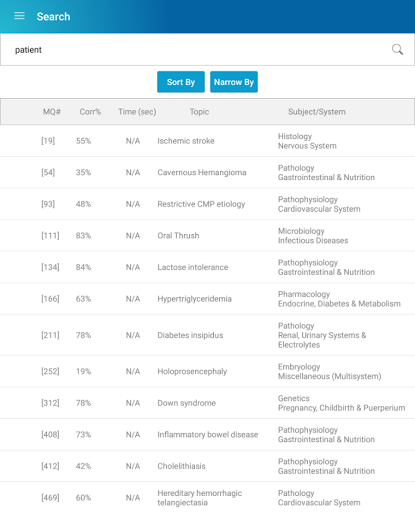This screenshot has height=512, width=415.
Task: Open the Holoprosencephaly question
Action: 207,371
